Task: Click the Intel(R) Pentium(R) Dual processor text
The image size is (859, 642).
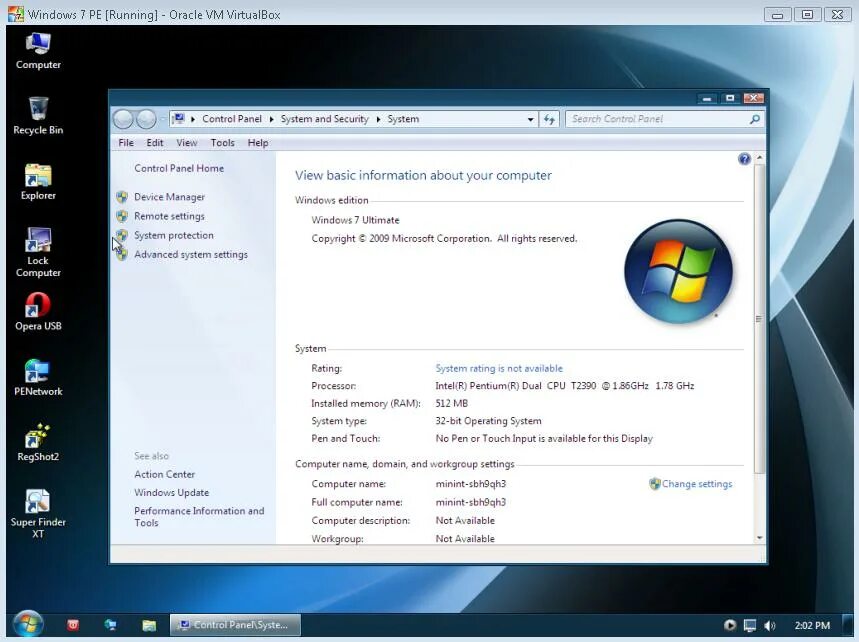Action: click(565, 386)
